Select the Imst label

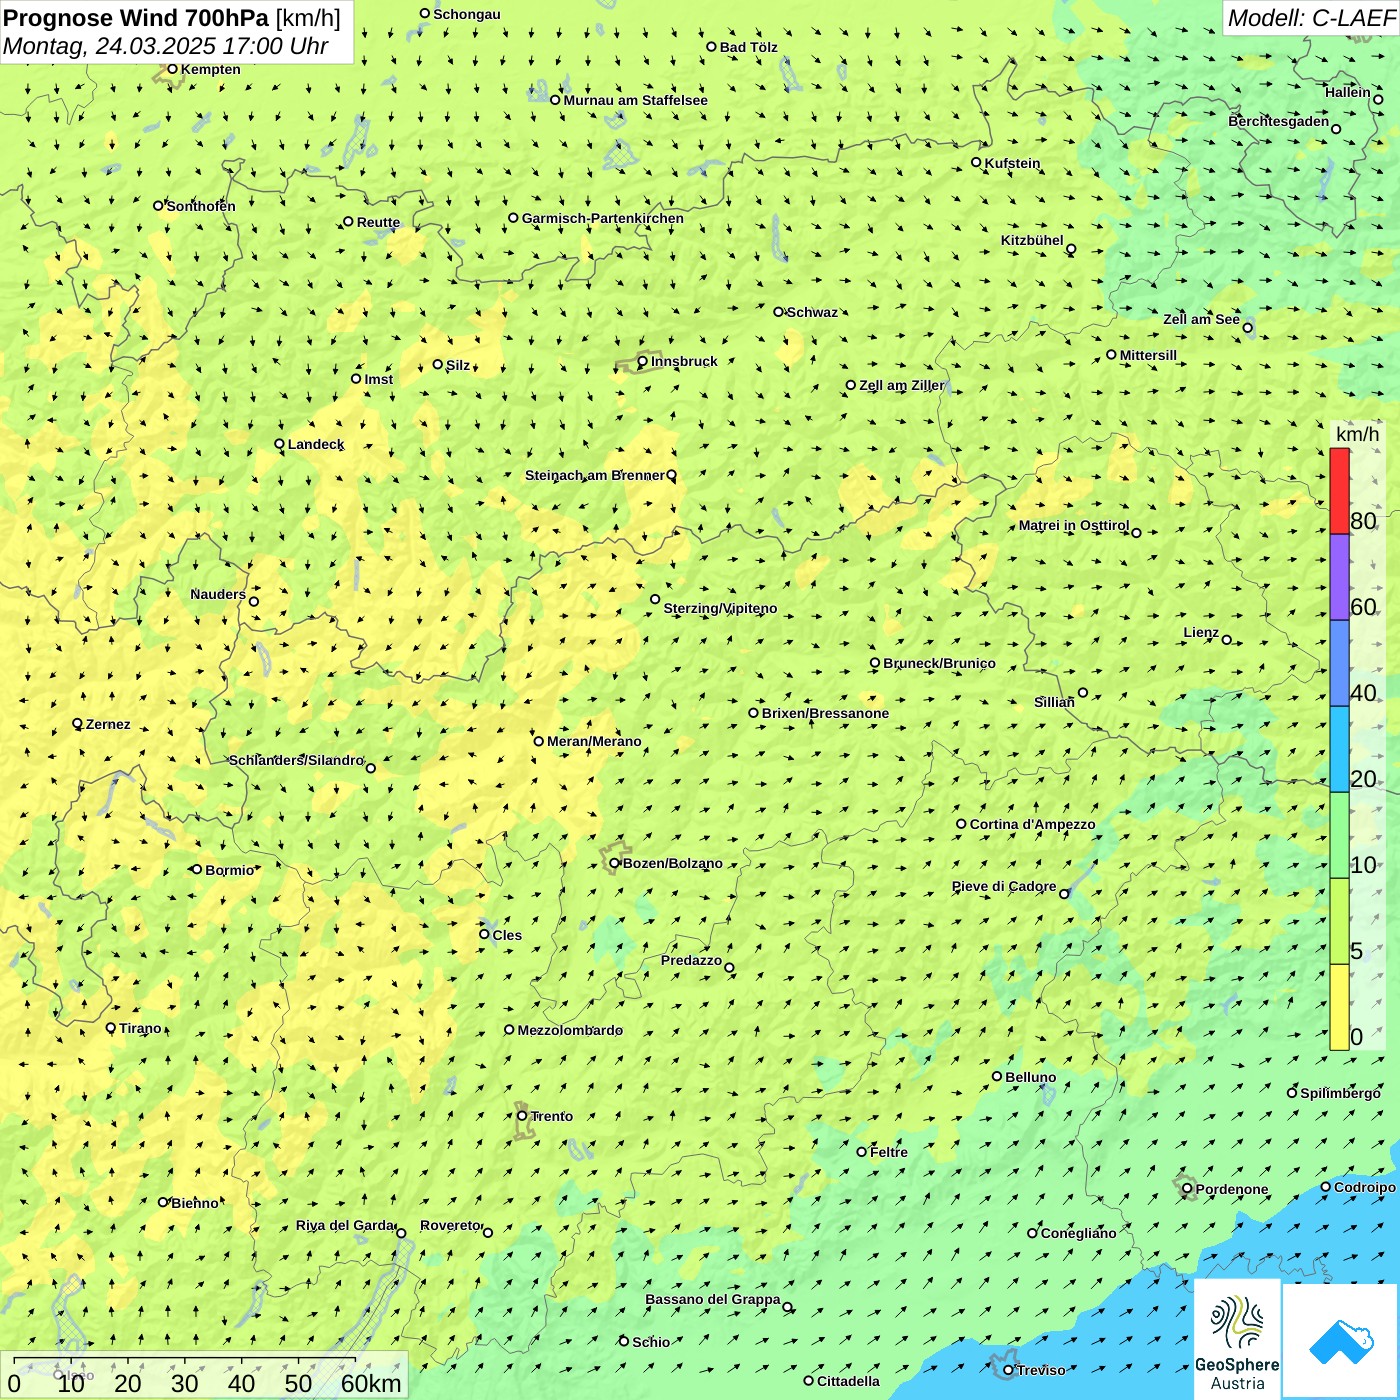(x=379, y=379)
